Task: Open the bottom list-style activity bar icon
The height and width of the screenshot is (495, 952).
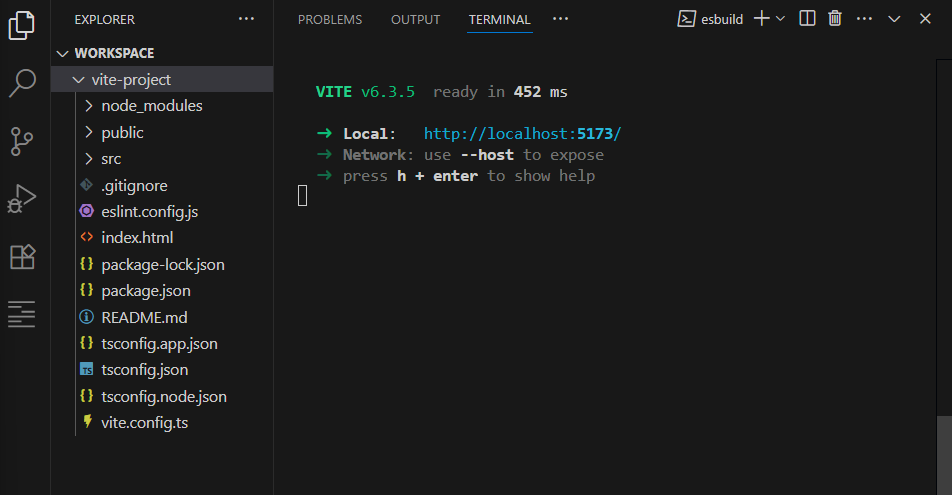Action: [x=21, y=314]
